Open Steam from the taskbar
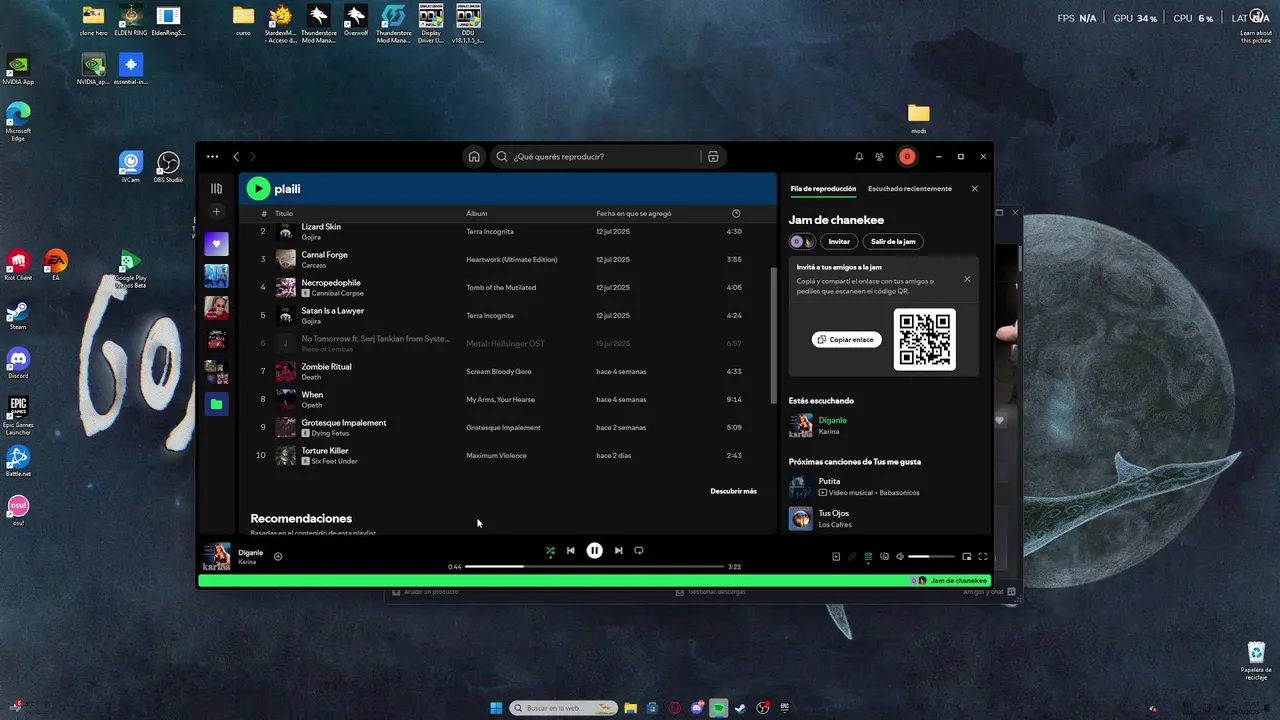 [740, 708]
